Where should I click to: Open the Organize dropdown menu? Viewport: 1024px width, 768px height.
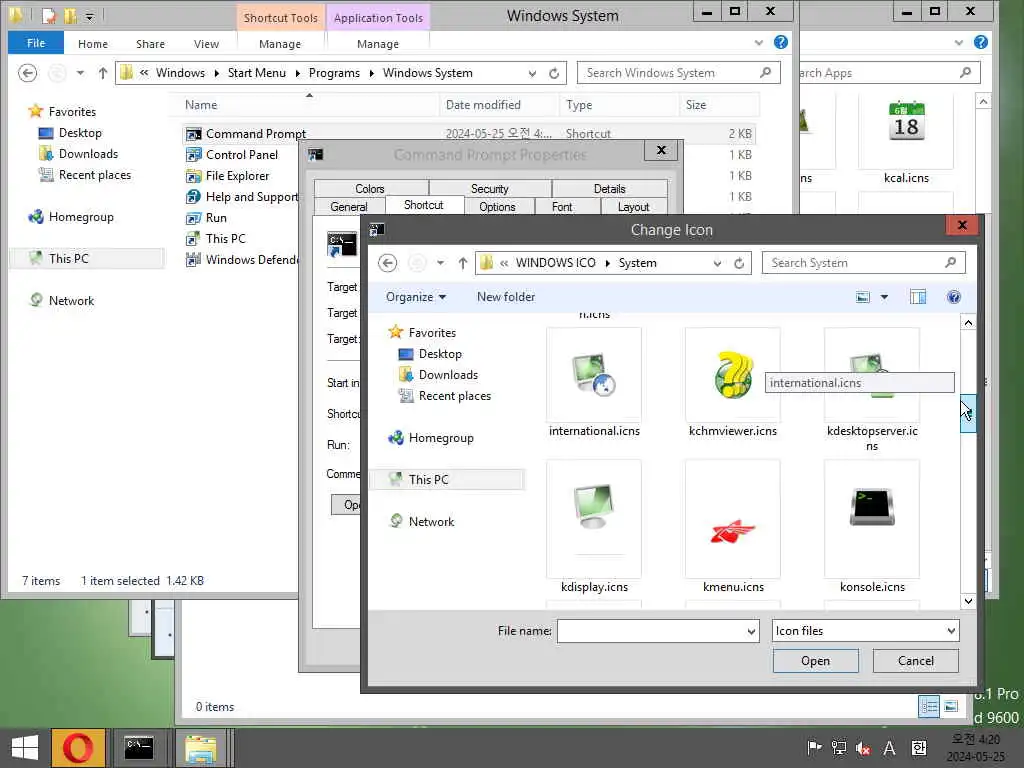tap(416, 297)
